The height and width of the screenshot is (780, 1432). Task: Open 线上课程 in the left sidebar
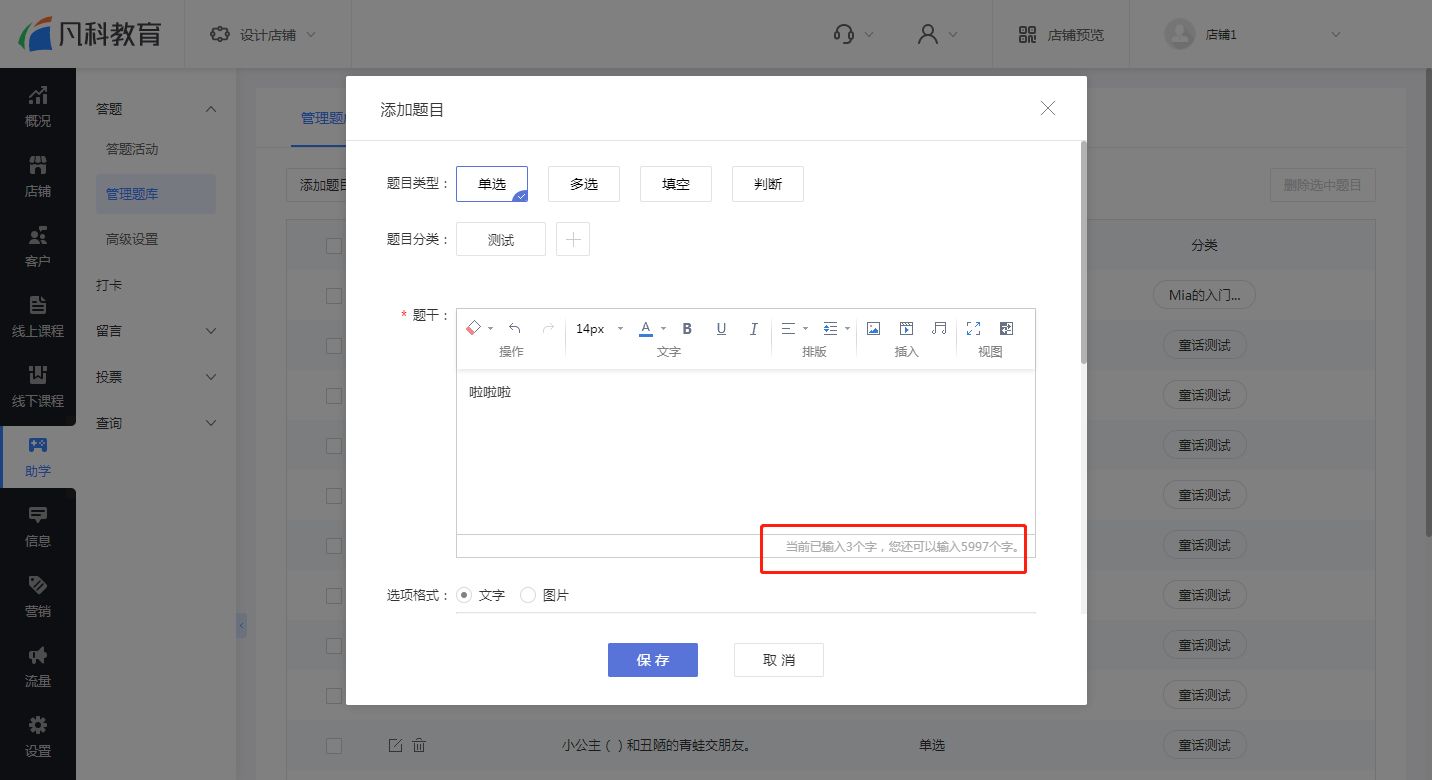tap(38, 317)
